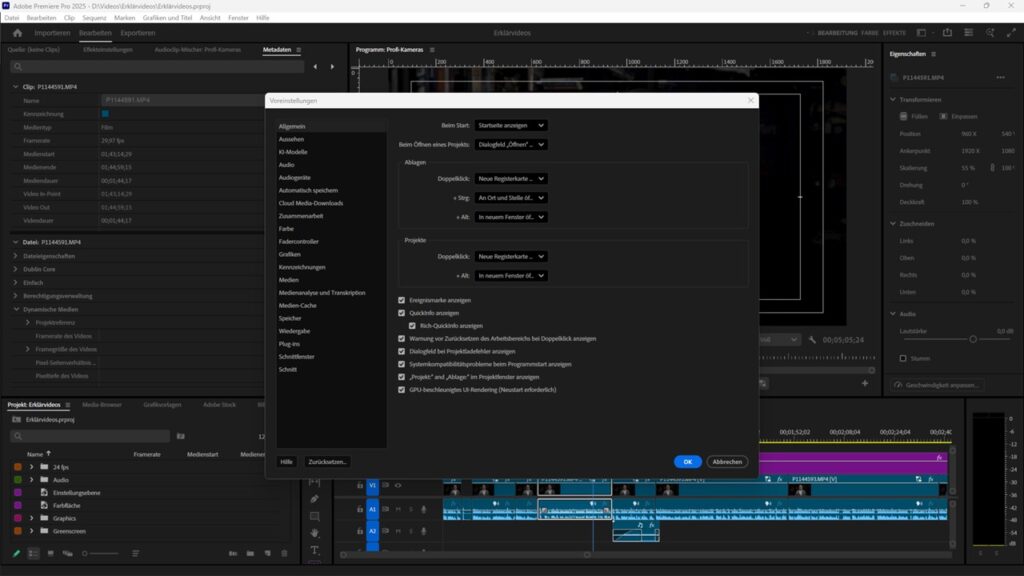Collapse the Transformieren section in Eigenschaften
The image size is (1024, 576).
(893, 99)
